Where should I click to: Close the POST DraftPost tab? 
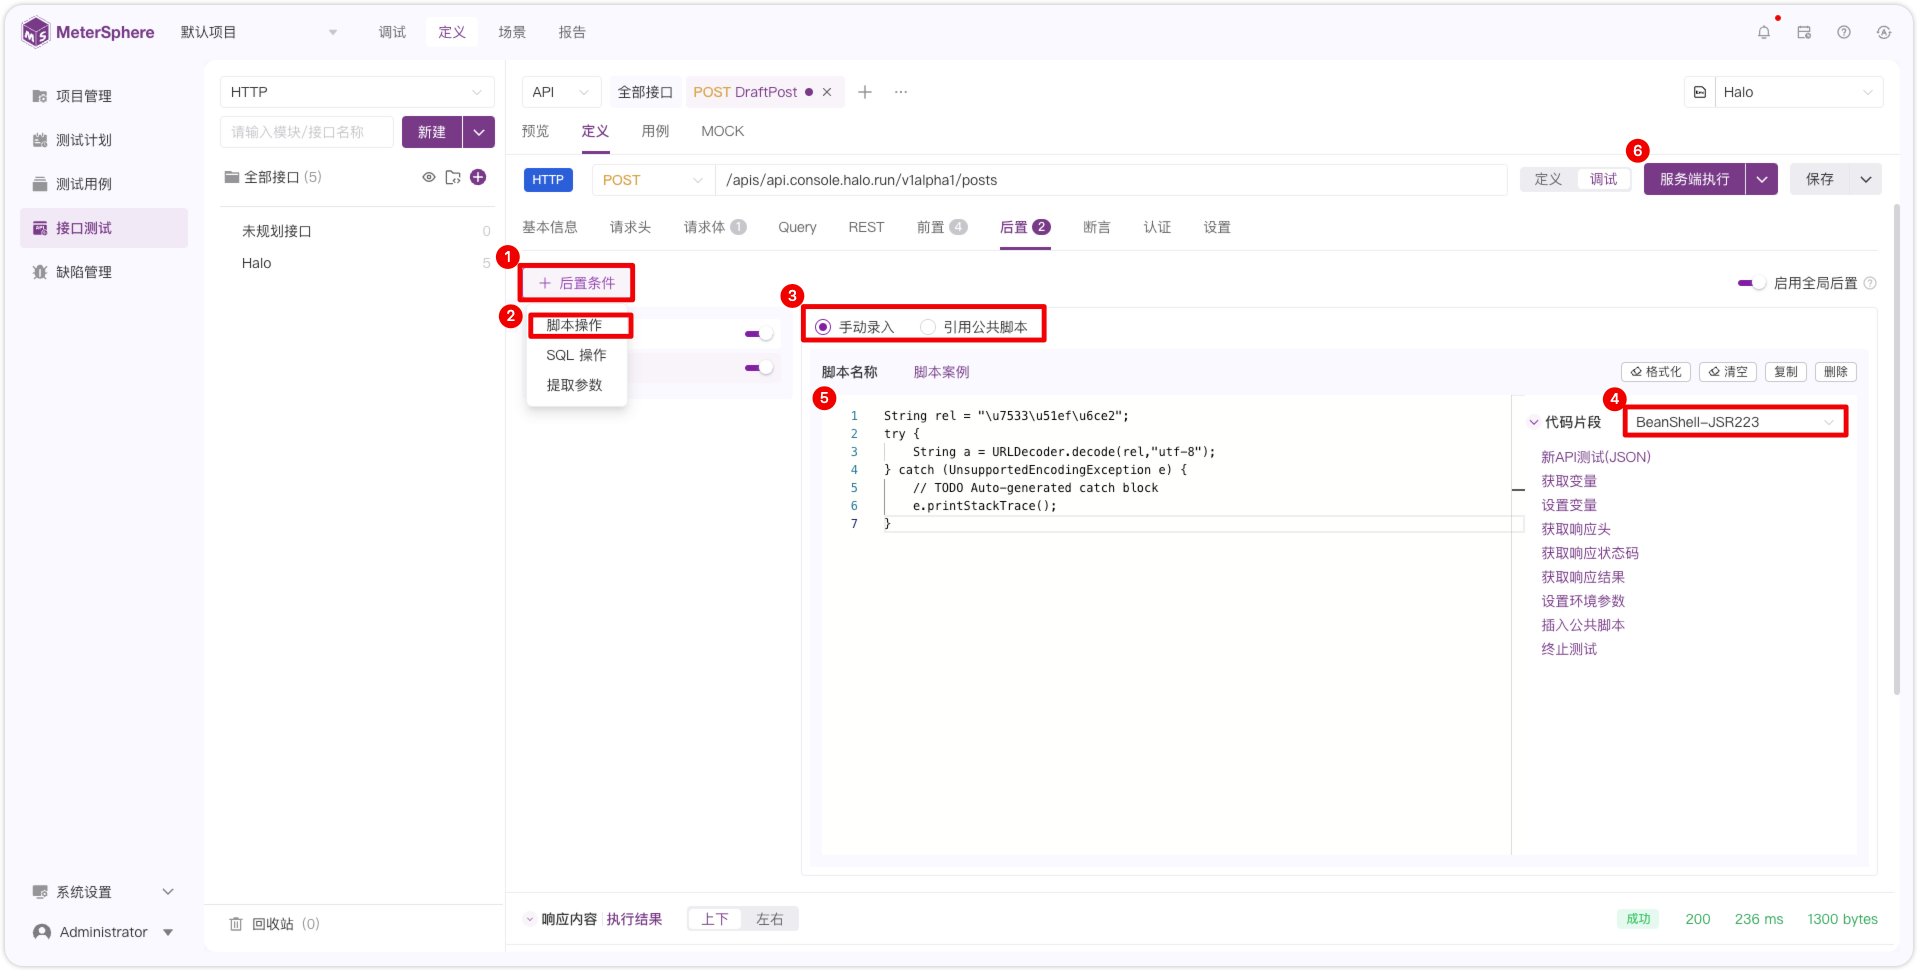click(827, 92)
